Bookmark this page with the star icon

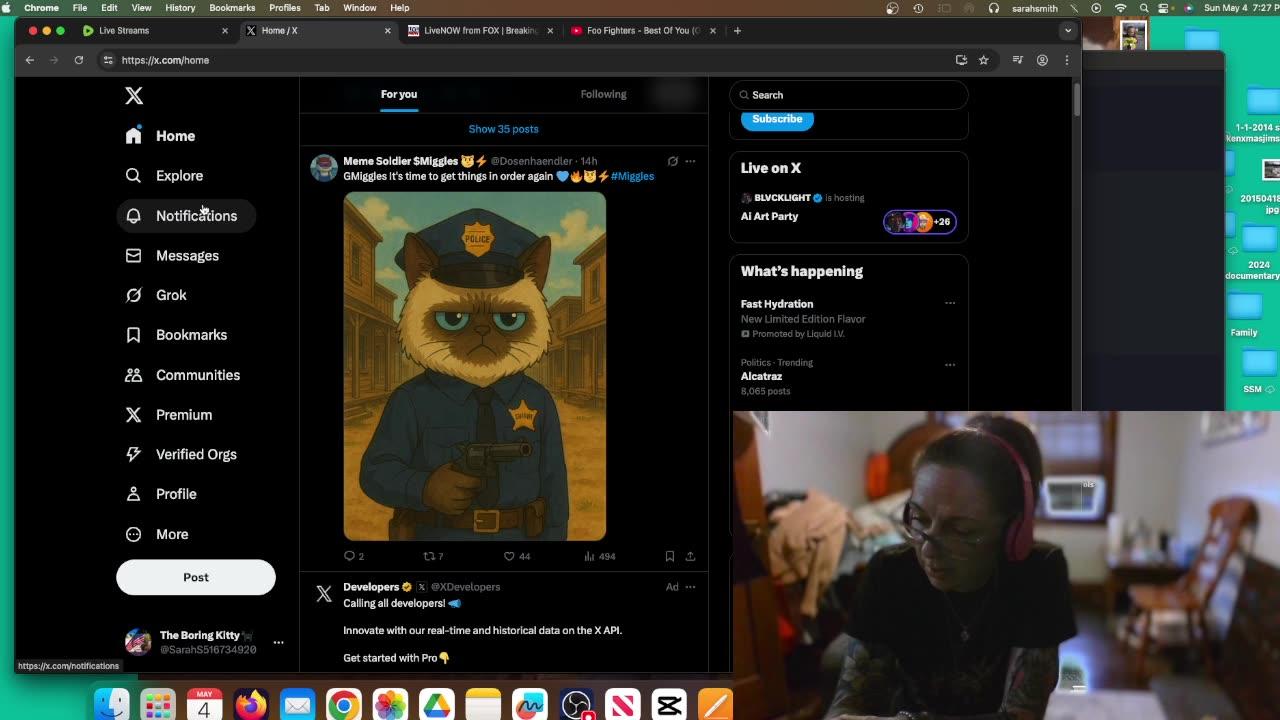pyautogui.click(x=984, y=60)
